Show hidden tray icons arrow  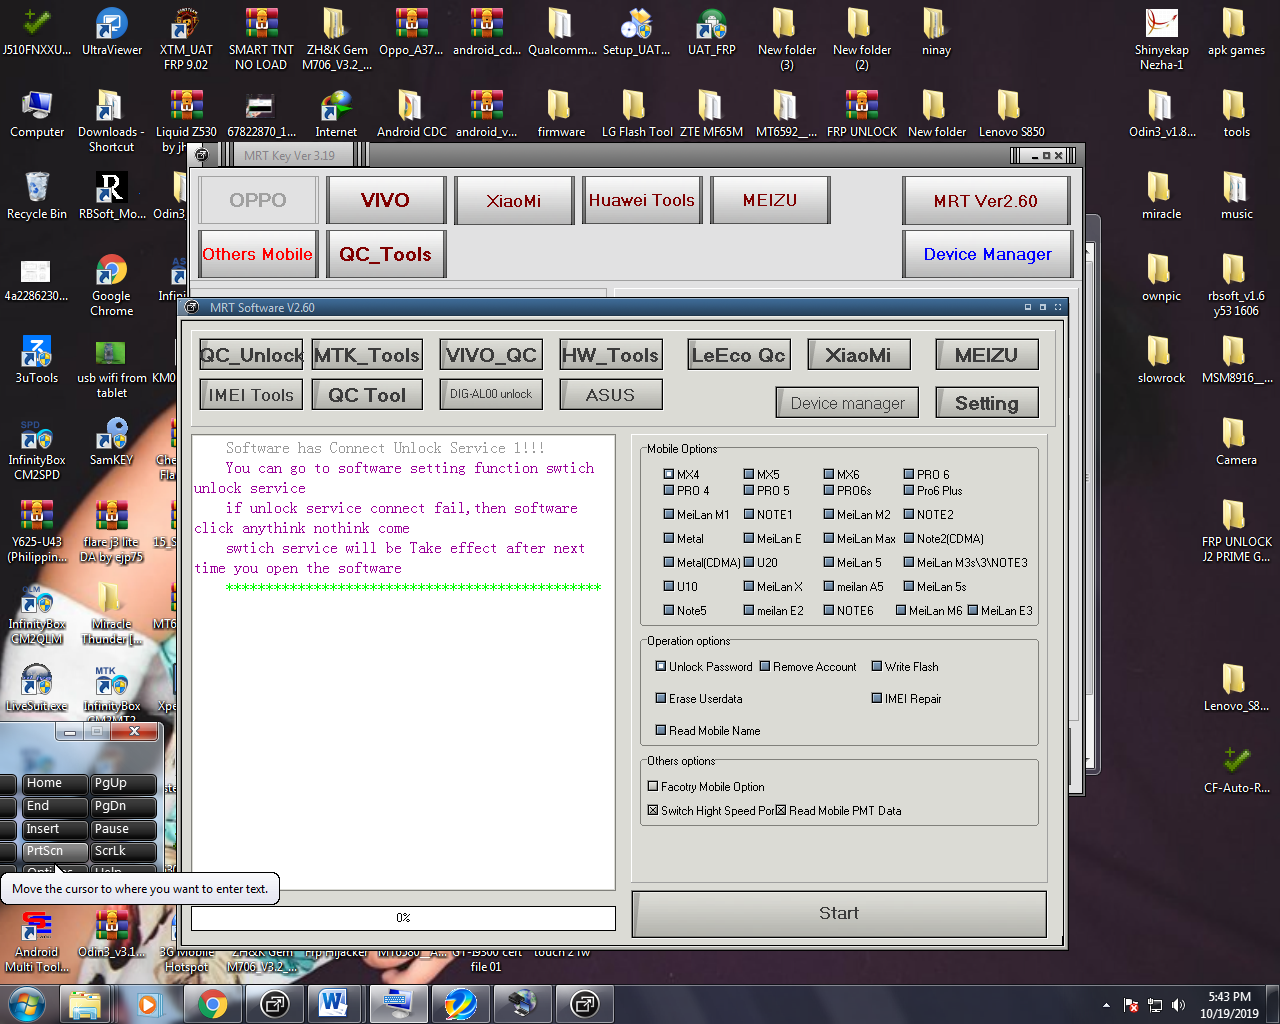tap(1106, 1005)
